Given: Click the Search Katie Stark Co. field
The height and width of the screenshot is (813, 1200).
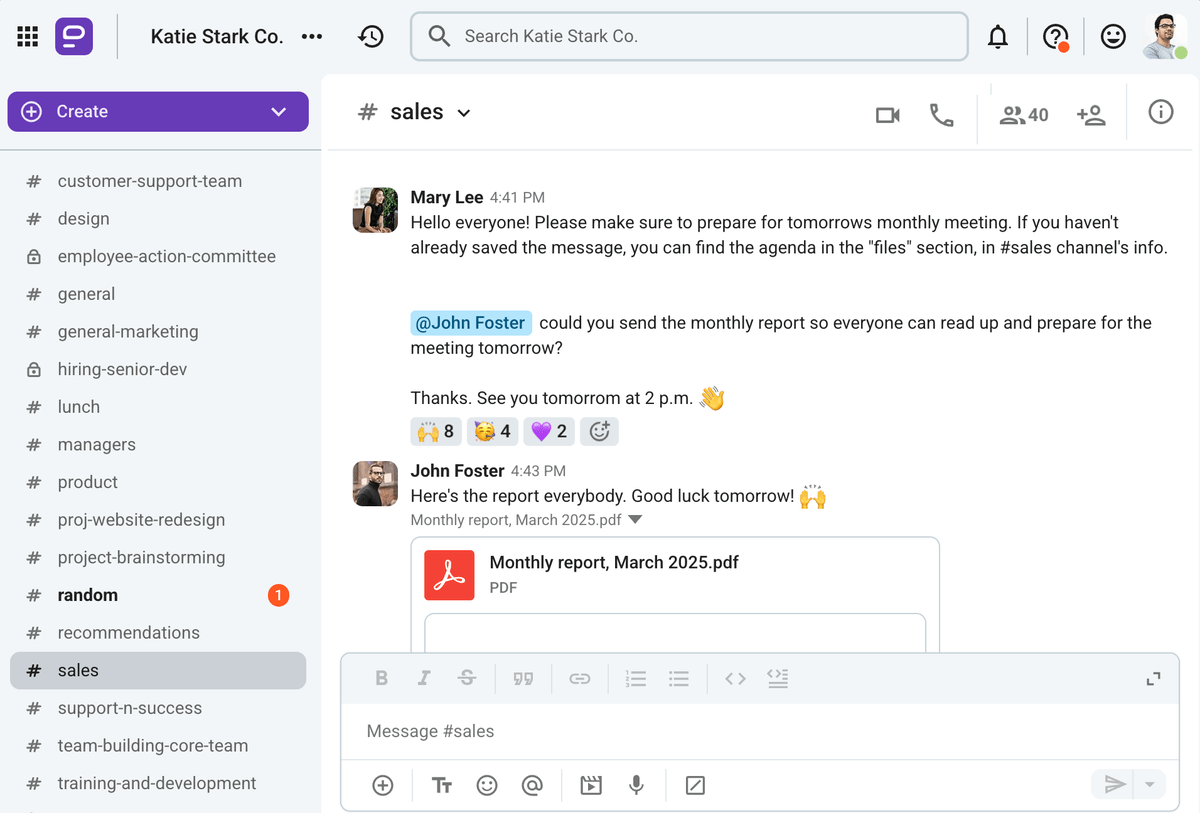Looking at the screenshot, I should (689, 36).
